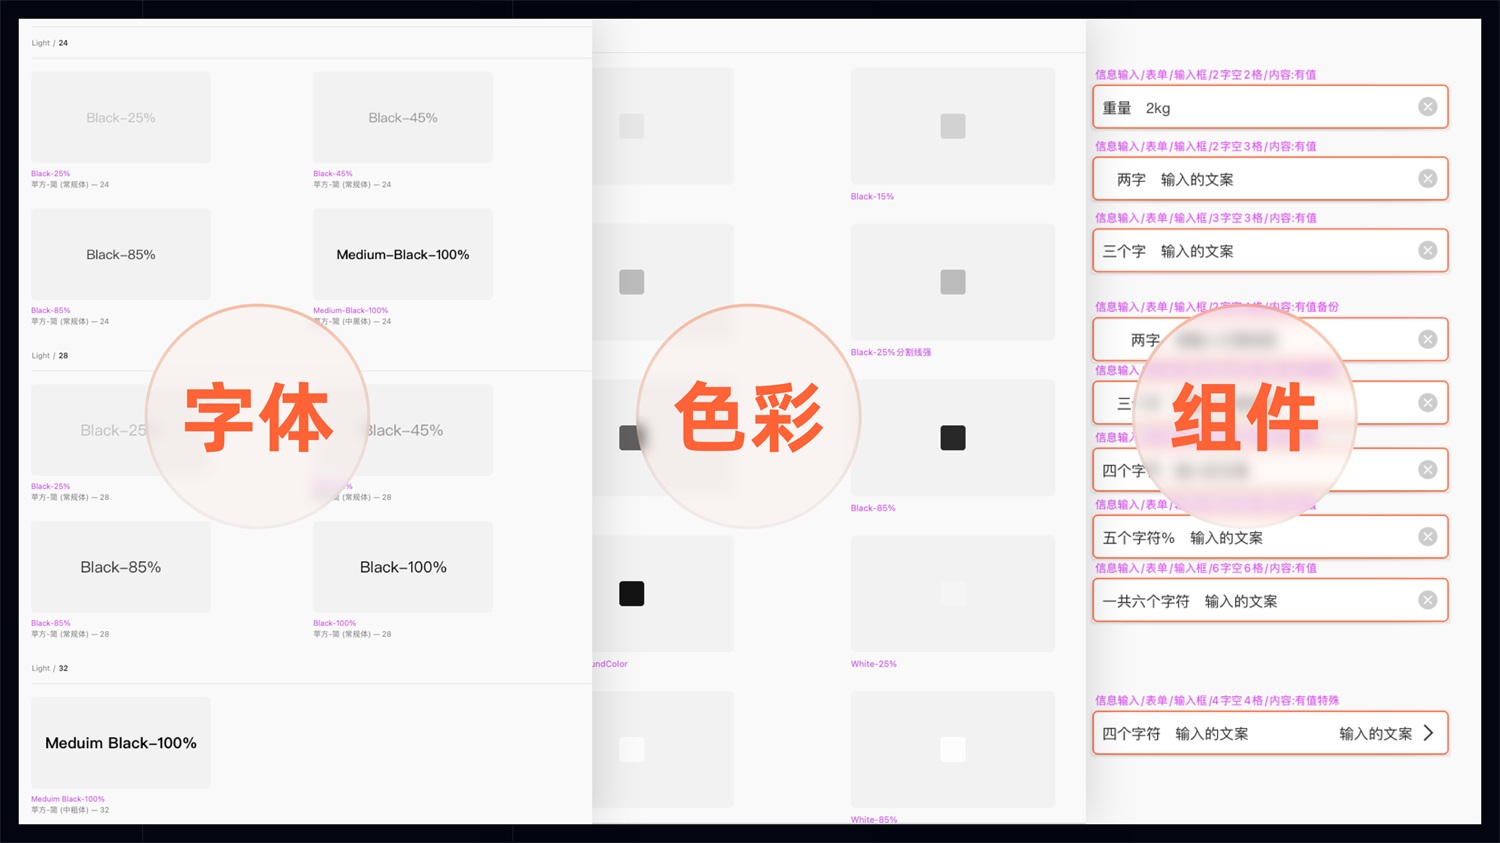Click 四个字符 输入的文案 text in the bottom field
The width and height of the screenshot is (1500, 843).
pos(1175,734)
